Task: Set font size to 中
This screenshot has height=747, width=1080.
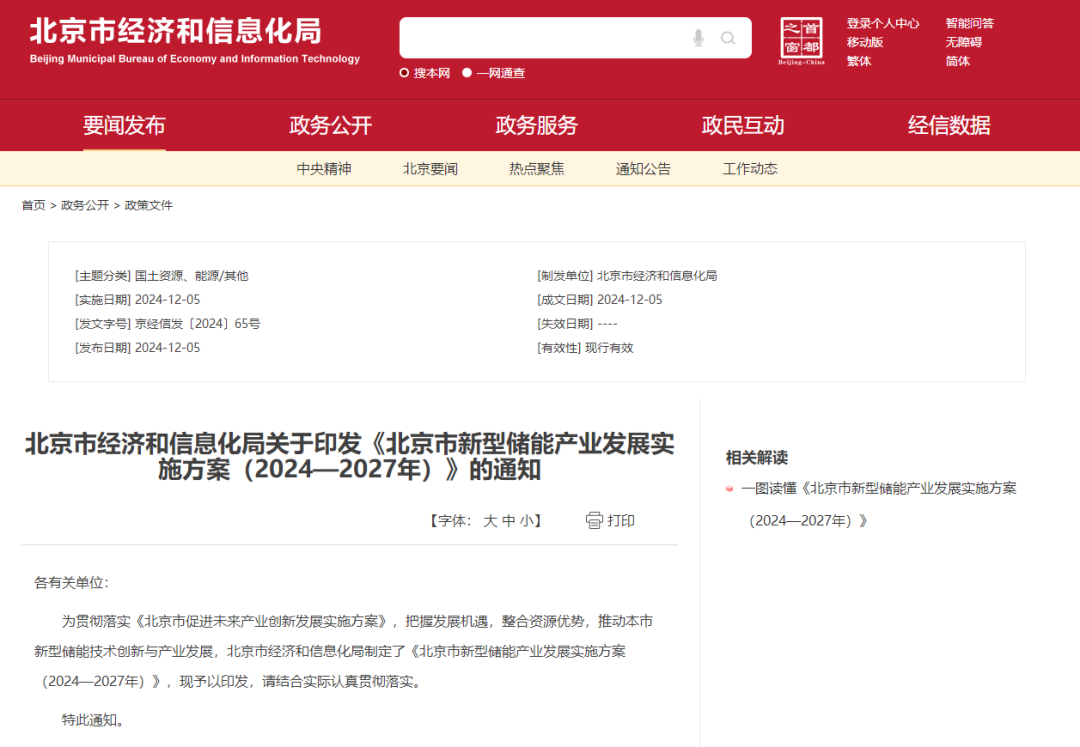Action: pos(508,521)
